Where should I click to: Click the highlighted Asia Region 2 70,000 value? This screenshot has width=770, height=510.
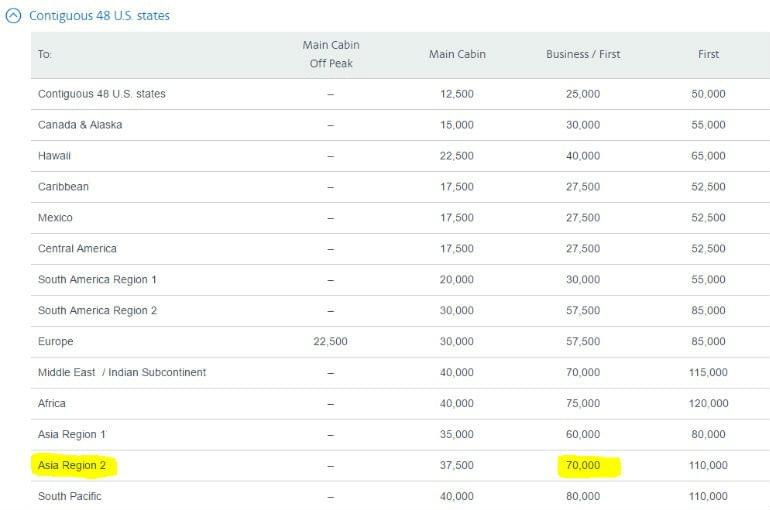(583, 465)
